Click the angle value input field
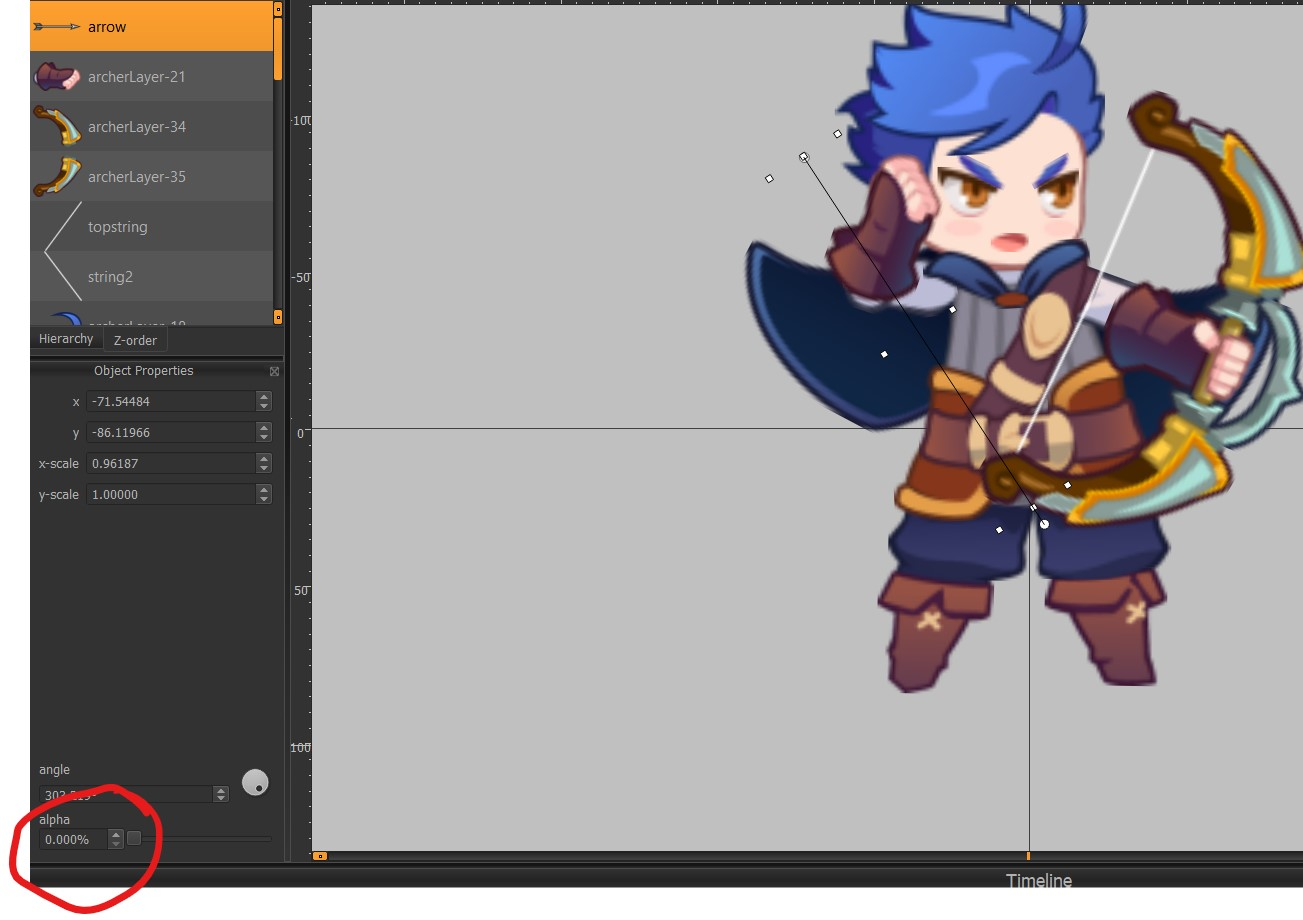This screenshot has width=1303, height=920. click(126, 794)
